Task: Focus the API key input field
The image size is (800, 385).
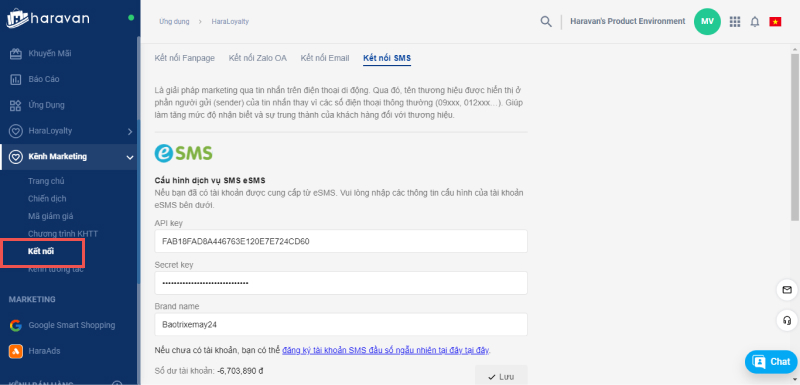Action: [x=341, y=241]
